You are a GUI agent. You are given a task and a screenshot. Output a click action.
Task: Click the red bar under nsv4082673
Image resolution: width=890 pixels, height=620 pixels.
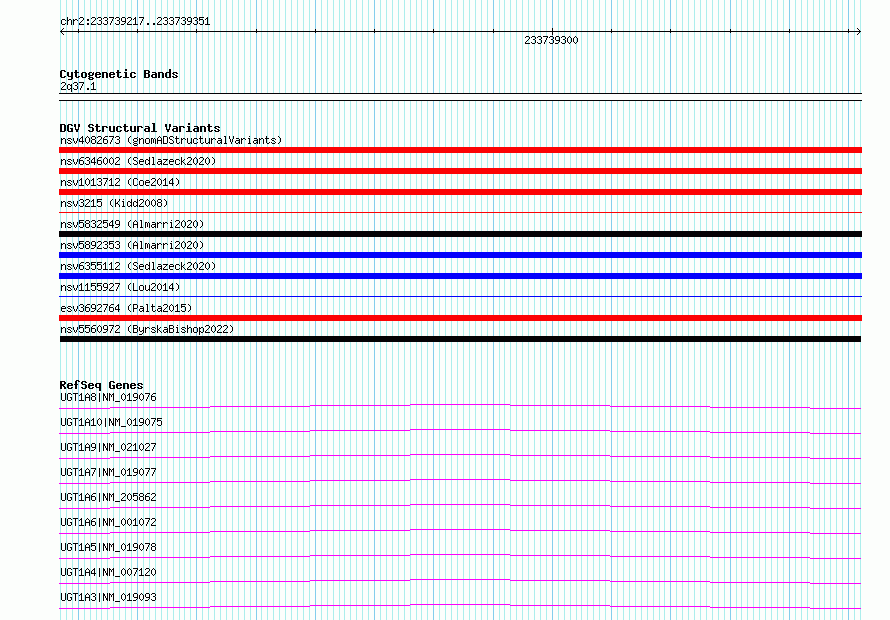click(x=460, y=150)
